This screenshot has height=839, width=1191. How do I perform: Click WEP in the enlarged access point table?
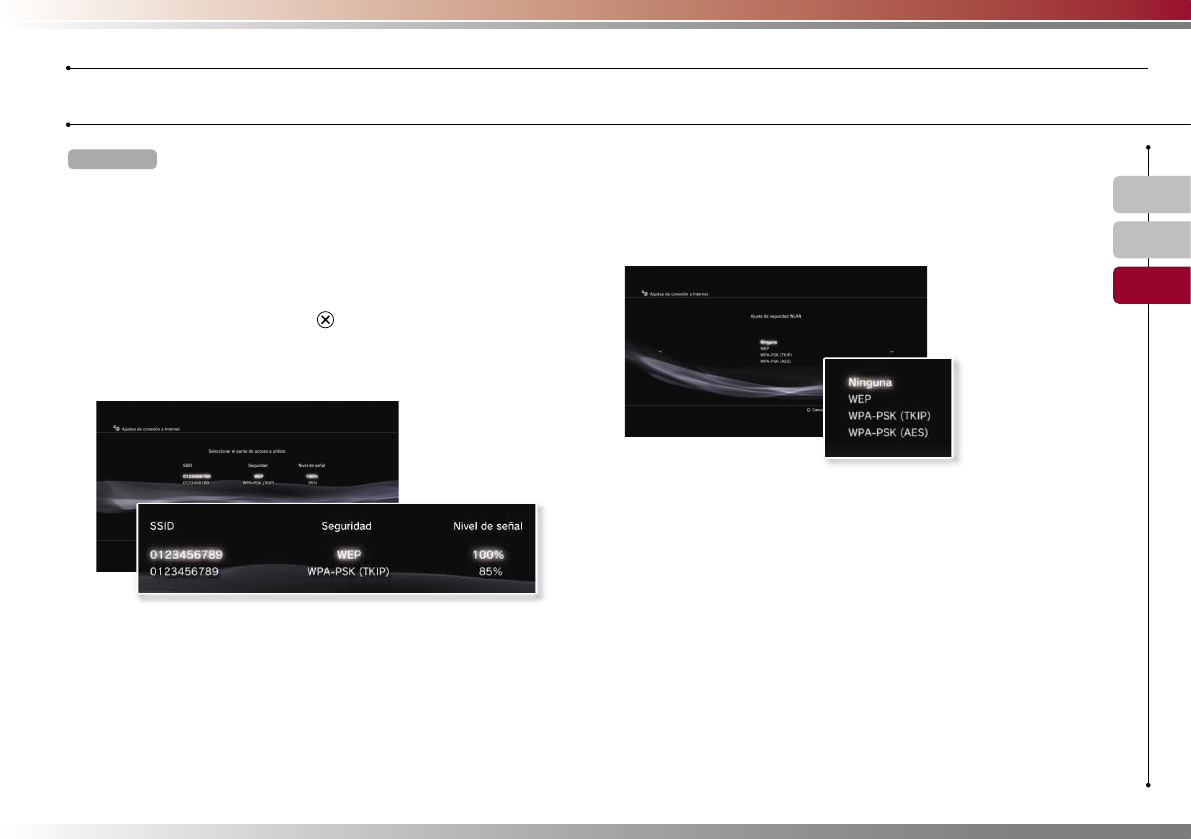349,554
